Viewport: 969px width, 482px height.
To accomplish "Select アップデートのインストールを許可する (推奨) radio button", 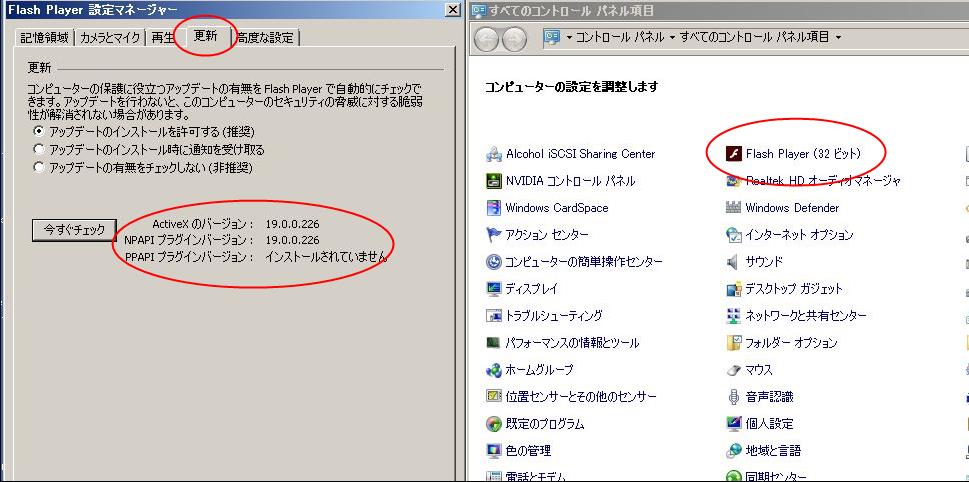I will [x=39, y=132].
